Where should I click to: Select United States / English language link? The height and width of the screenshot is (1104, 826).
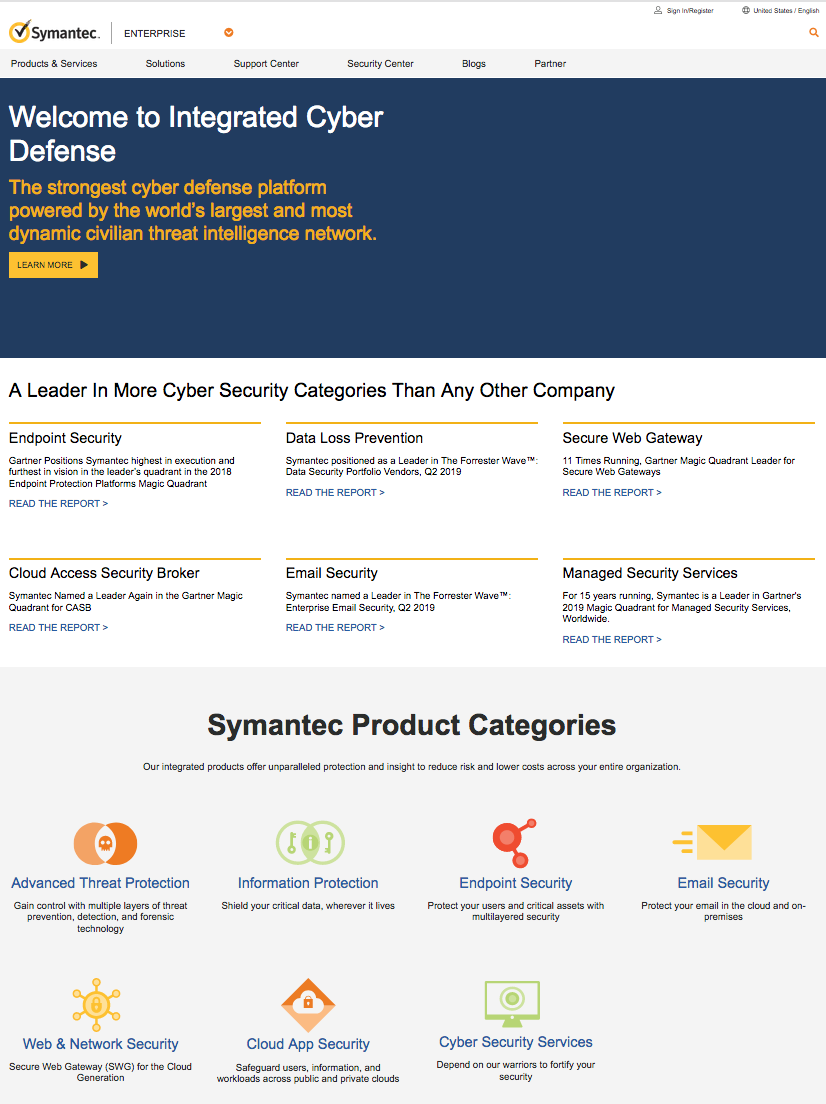[x=786, y=11]
